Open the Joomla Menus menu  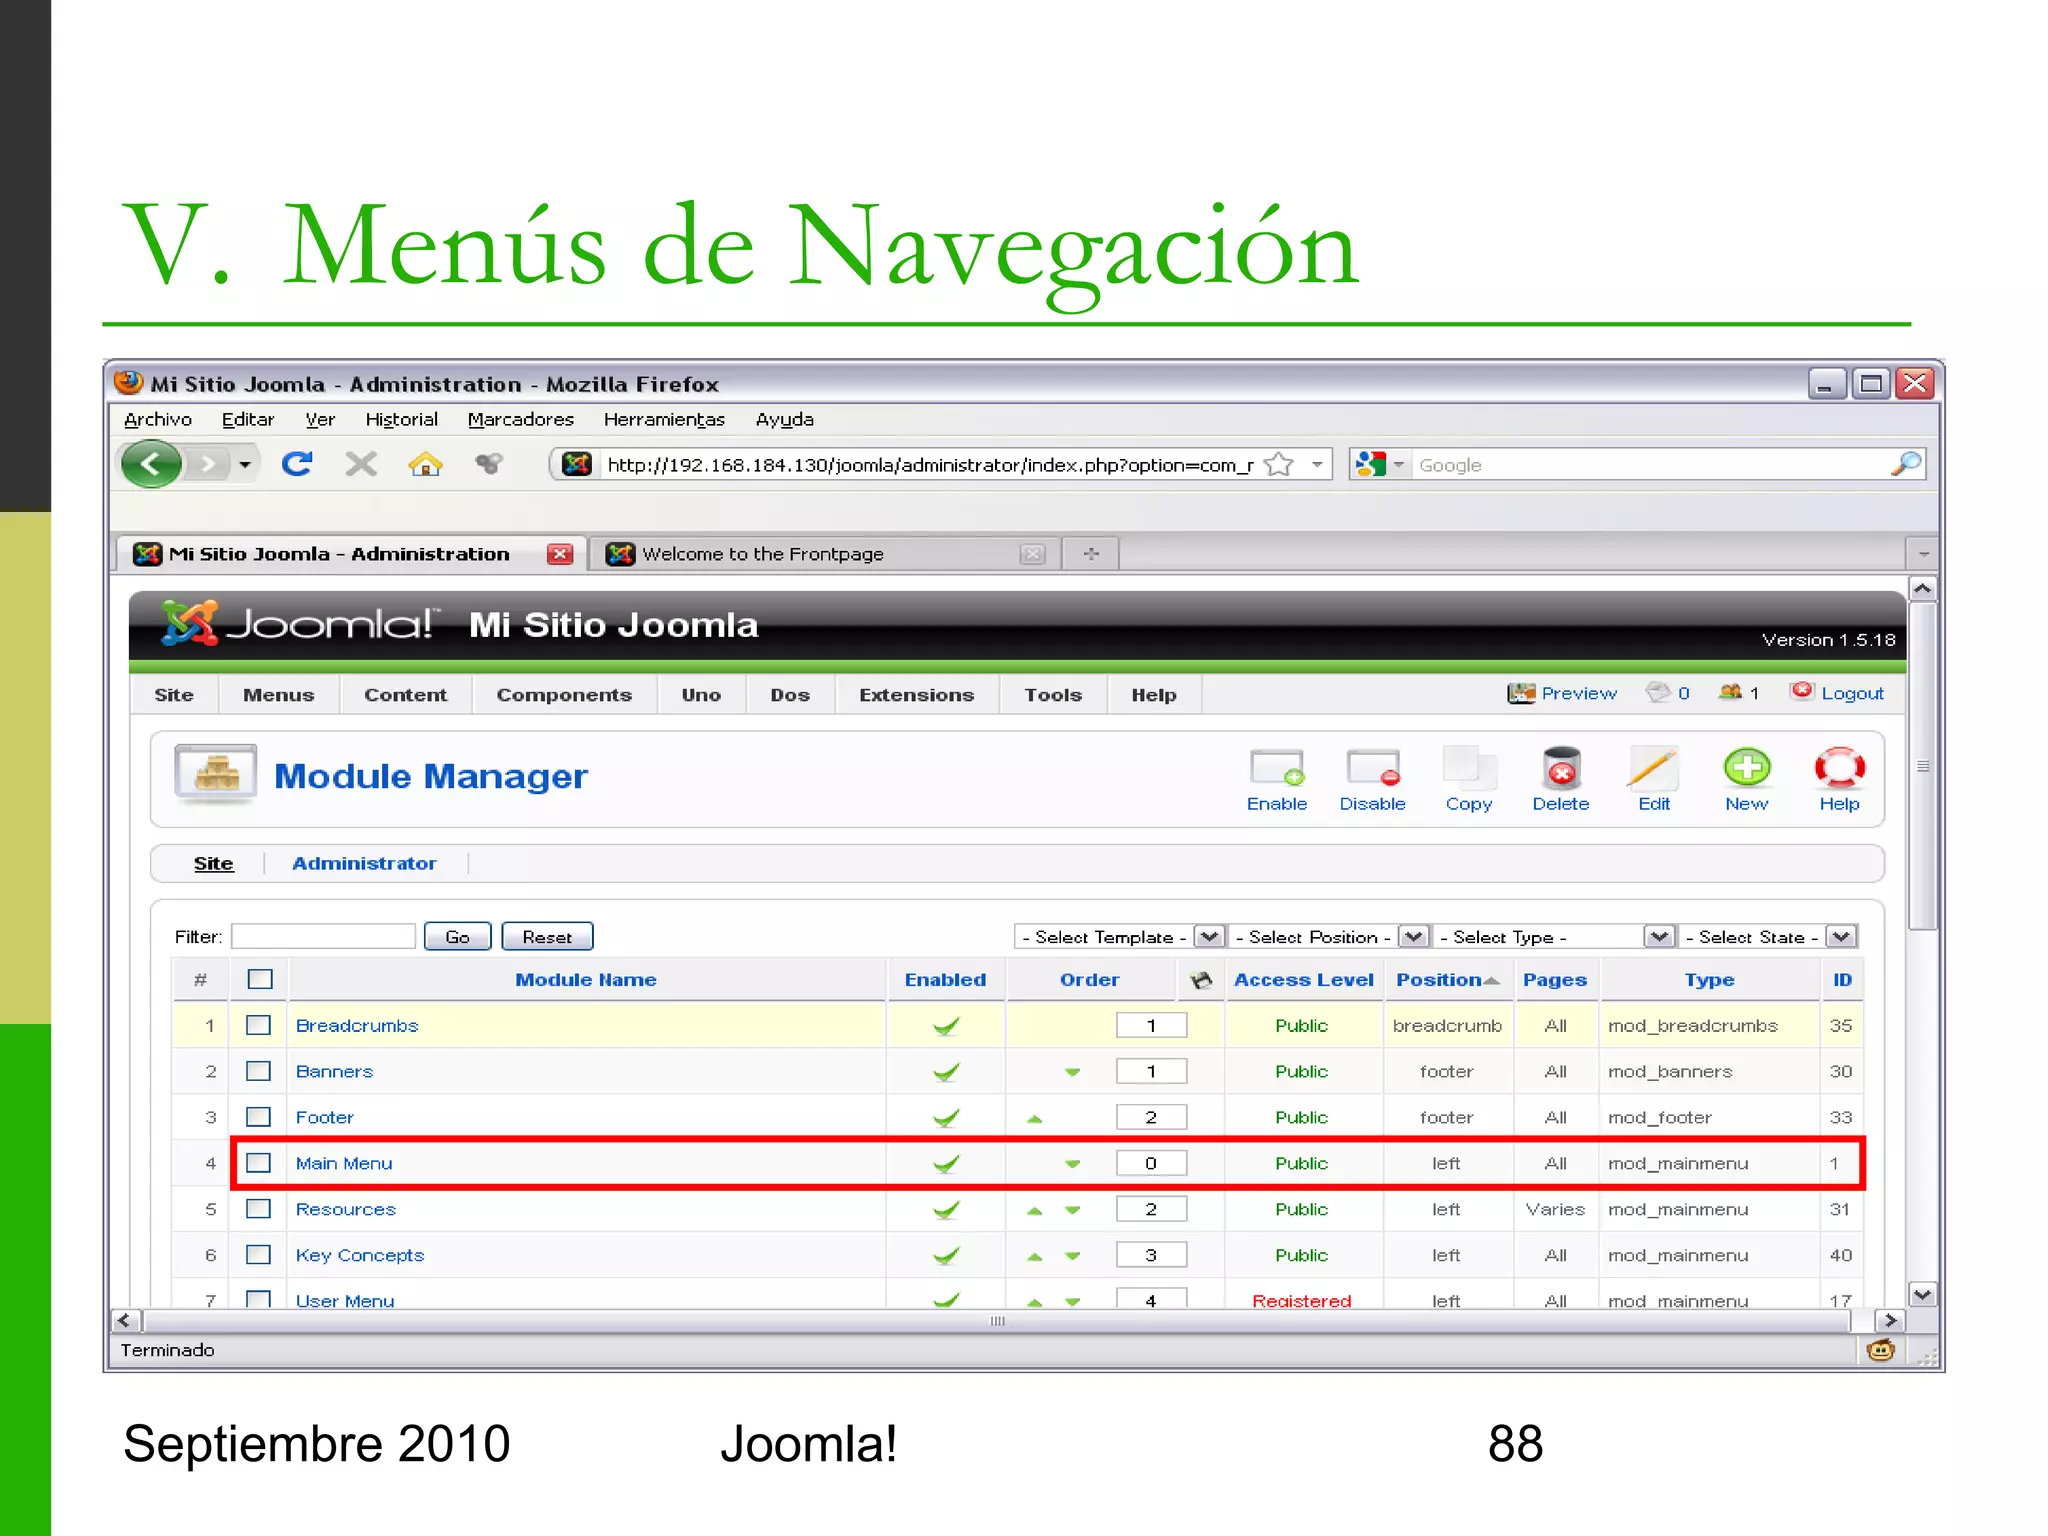click(278, 695)
